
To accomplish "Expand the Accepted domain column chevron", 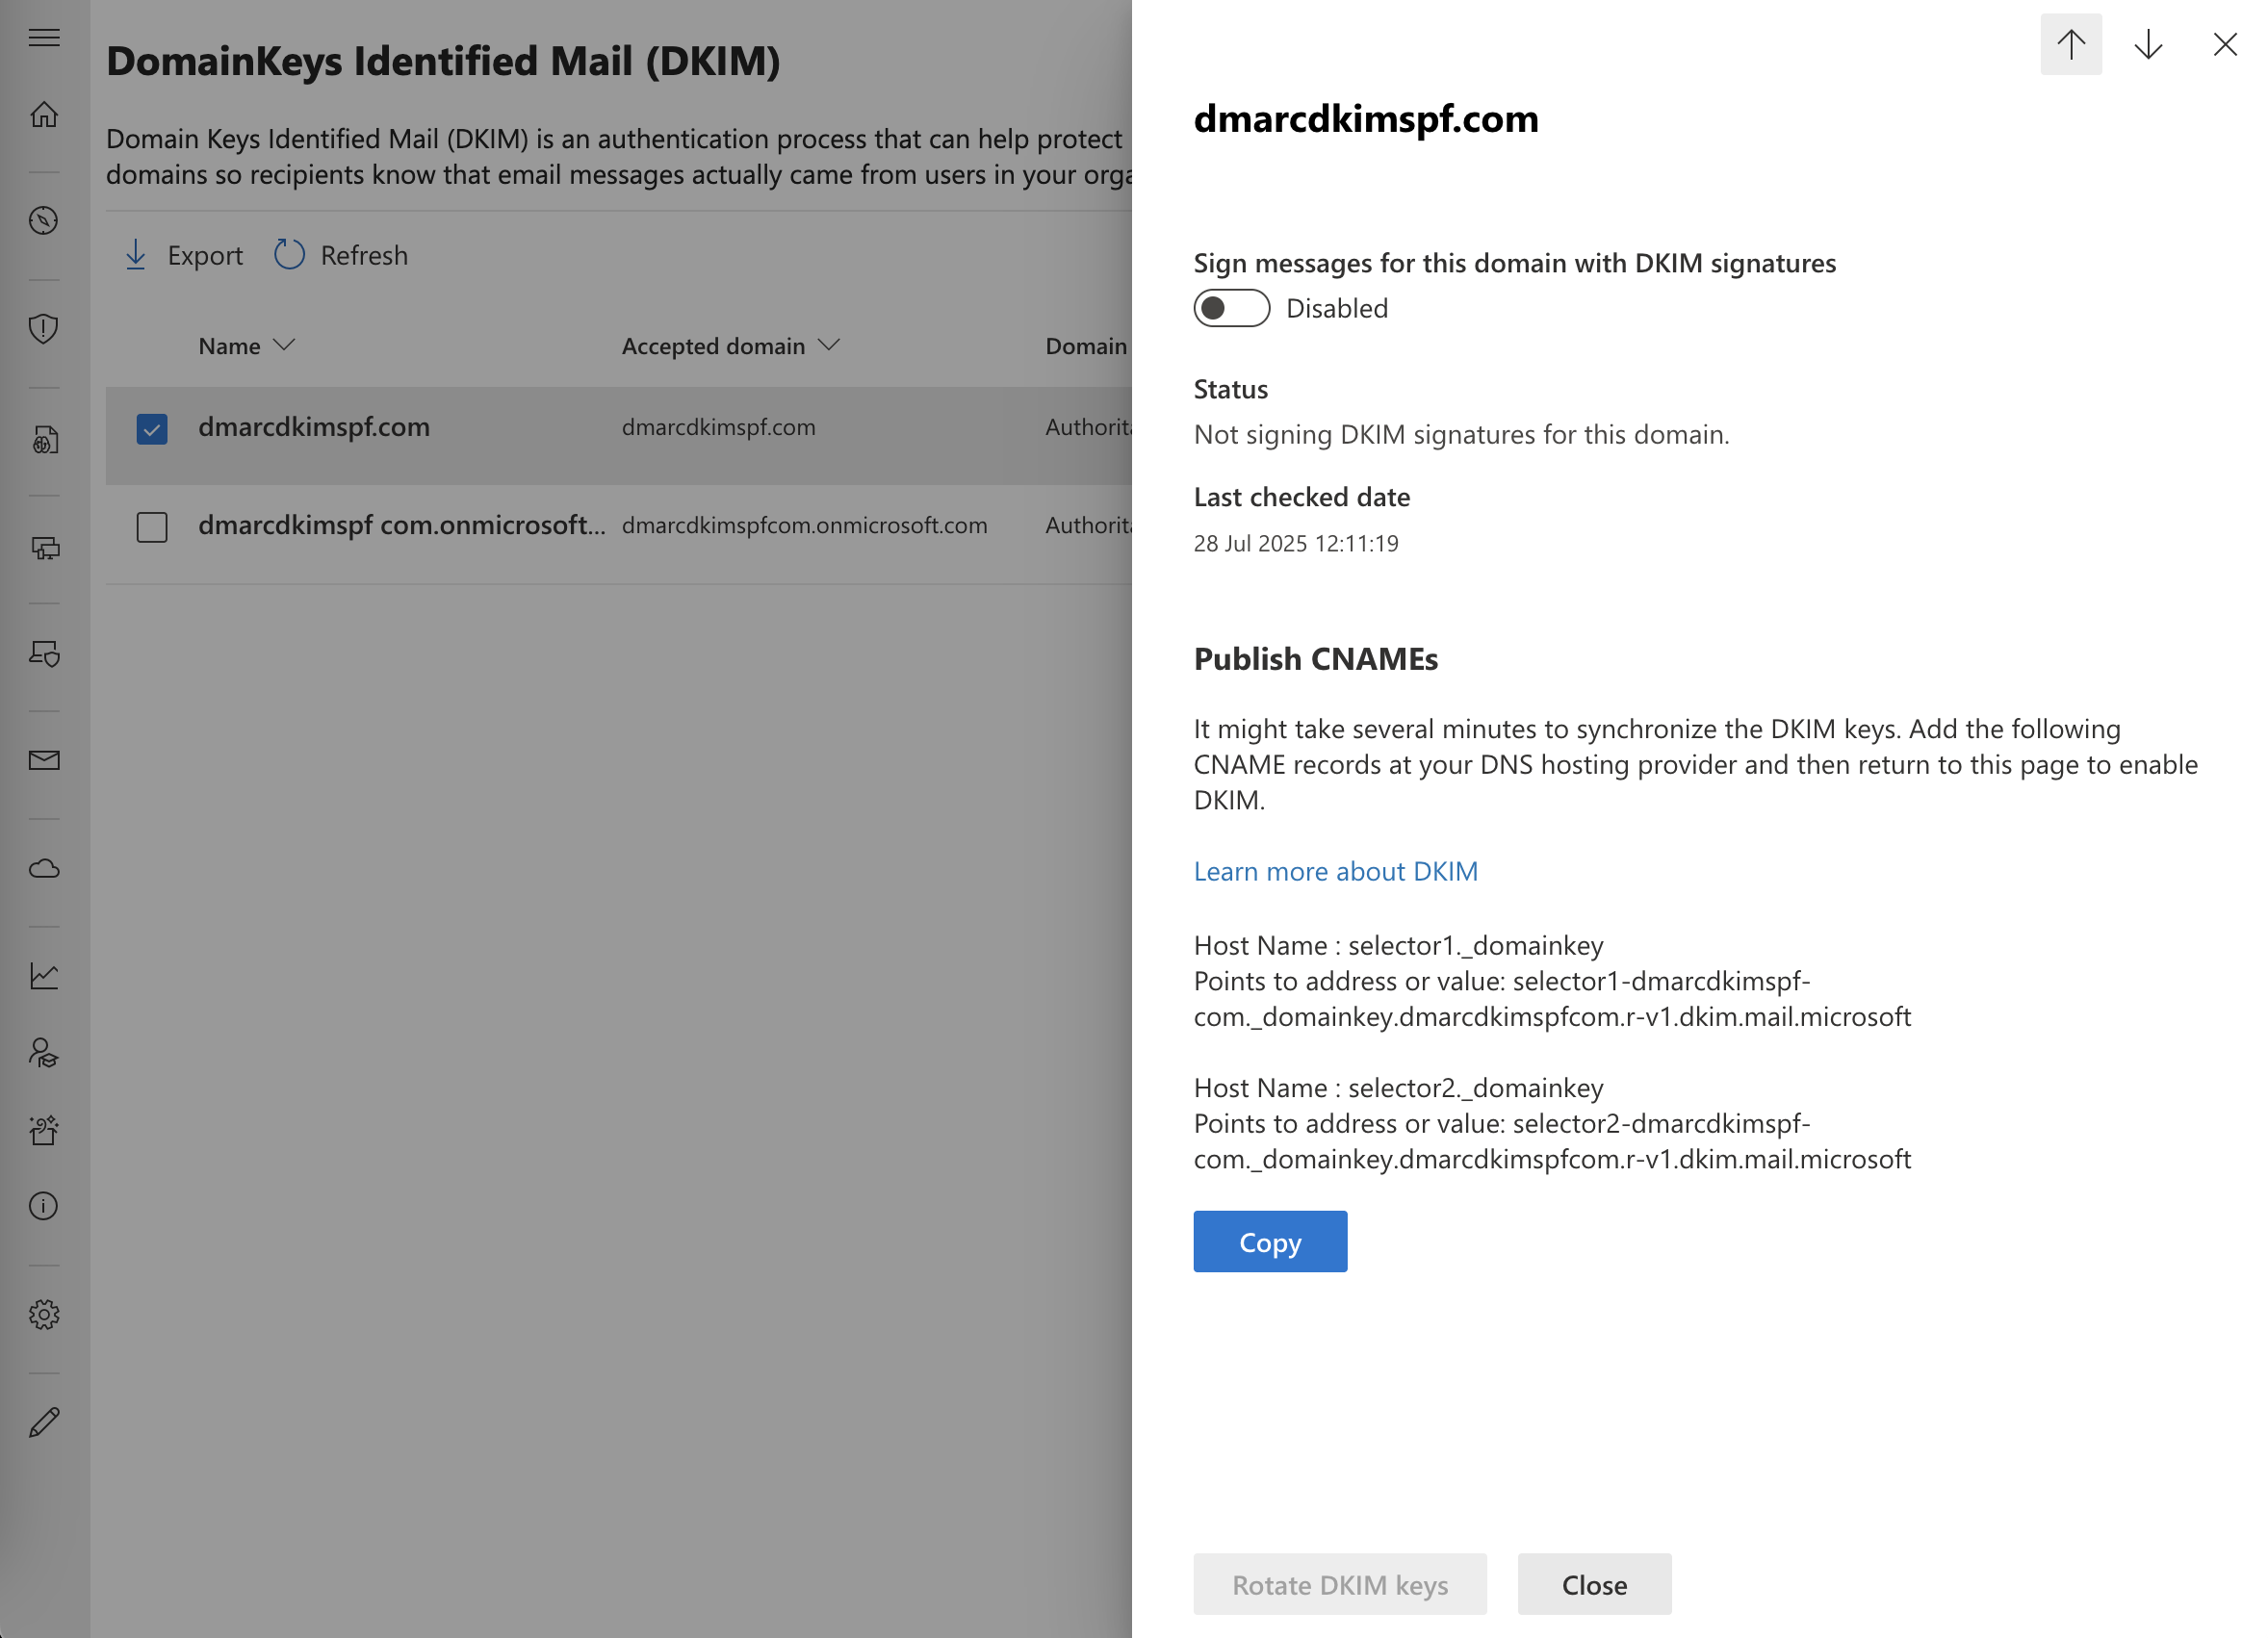I will point(829,345).
